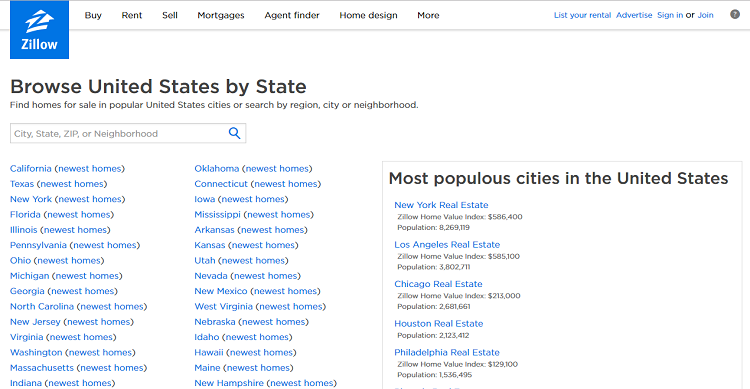This screenshot has height=389, width=750.
Task: Open the Nevada state link
Action: [x=211, y=276]
